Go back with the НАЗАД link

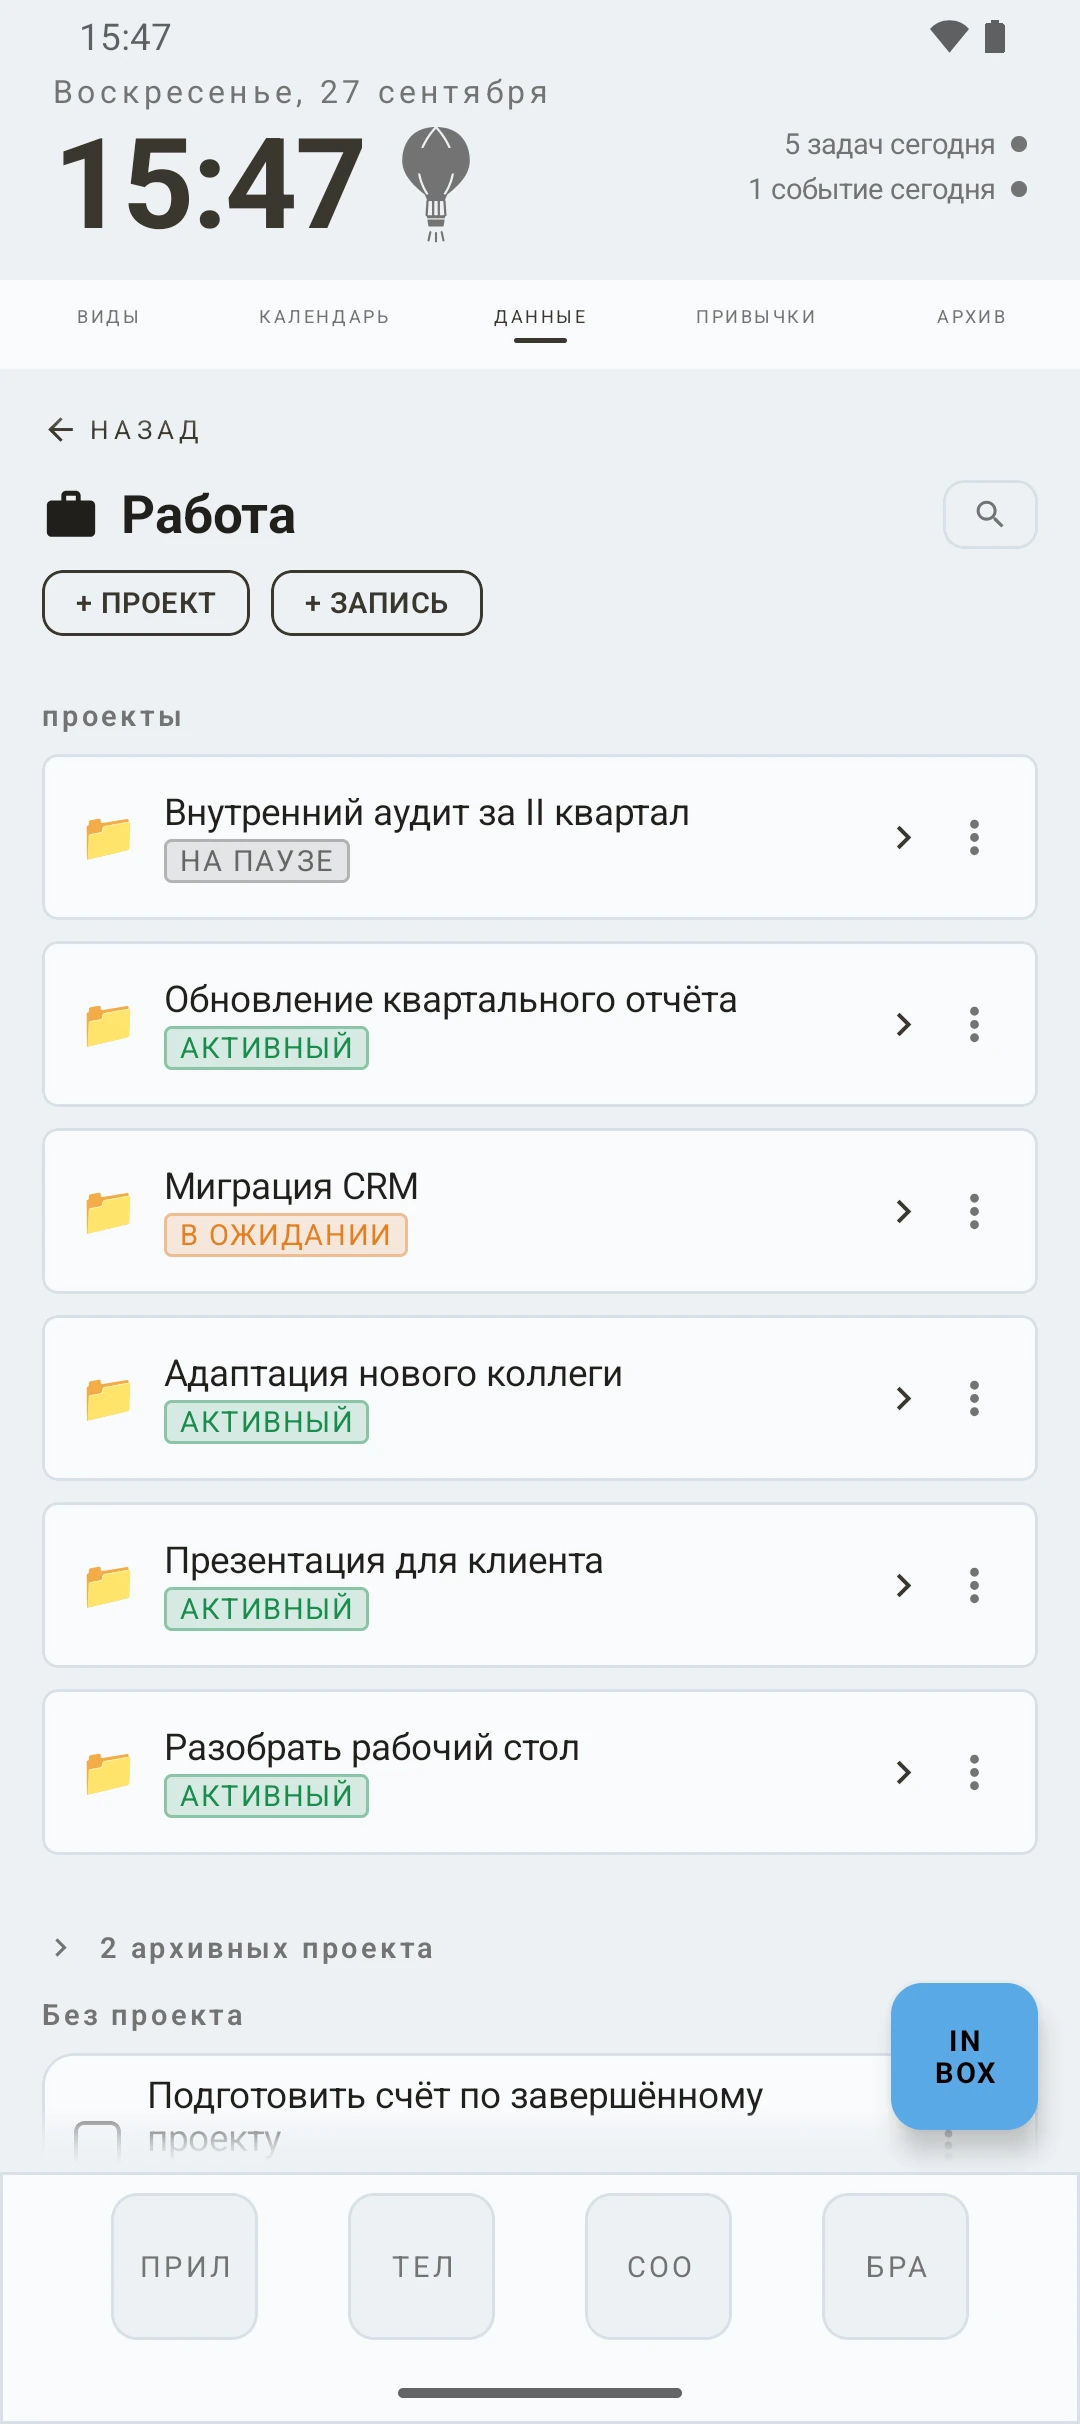[124, 430]
